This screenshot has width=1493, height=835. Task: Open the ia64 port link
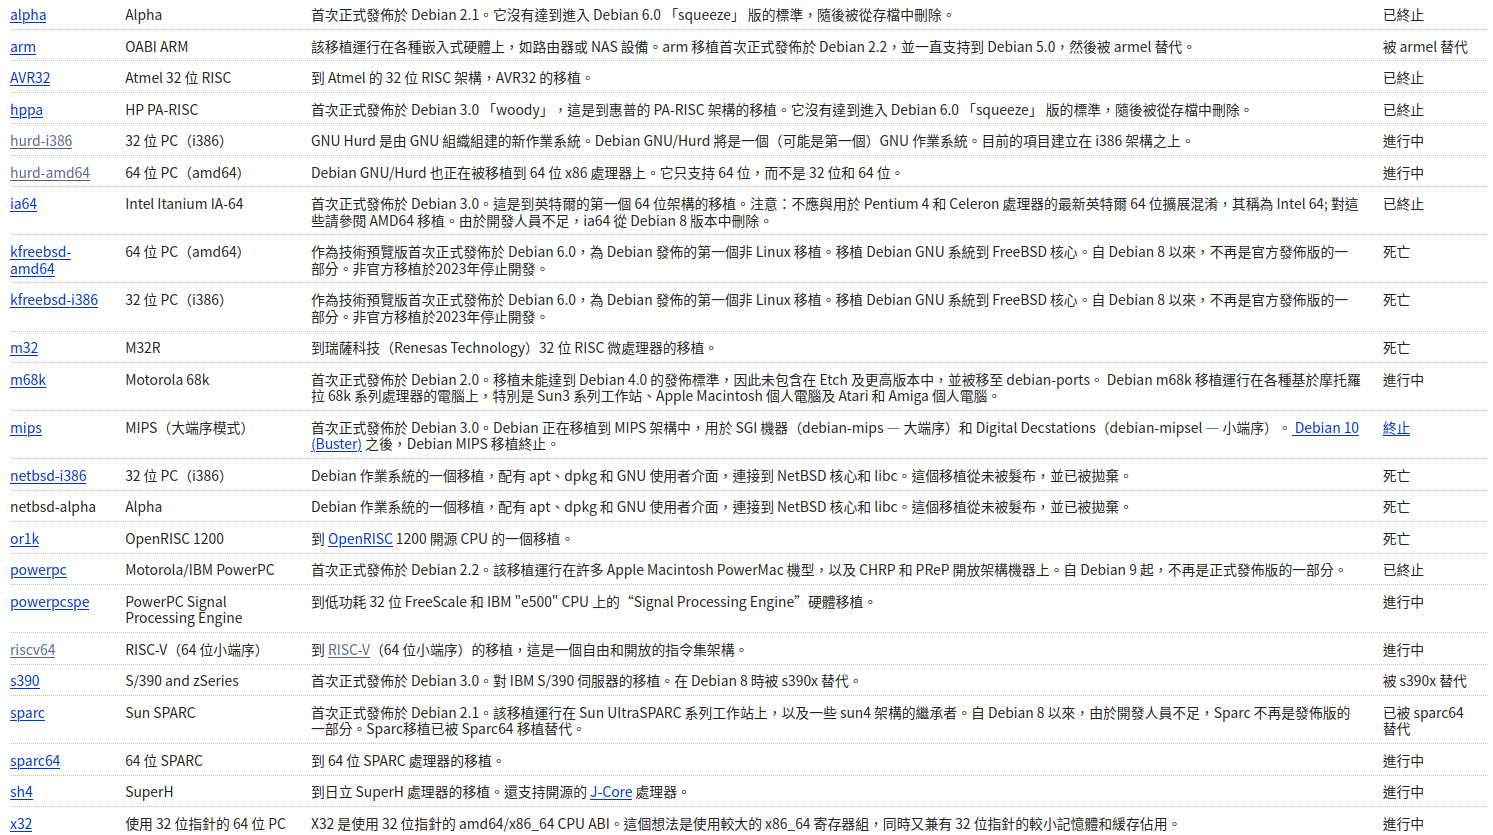pos(24,204)
